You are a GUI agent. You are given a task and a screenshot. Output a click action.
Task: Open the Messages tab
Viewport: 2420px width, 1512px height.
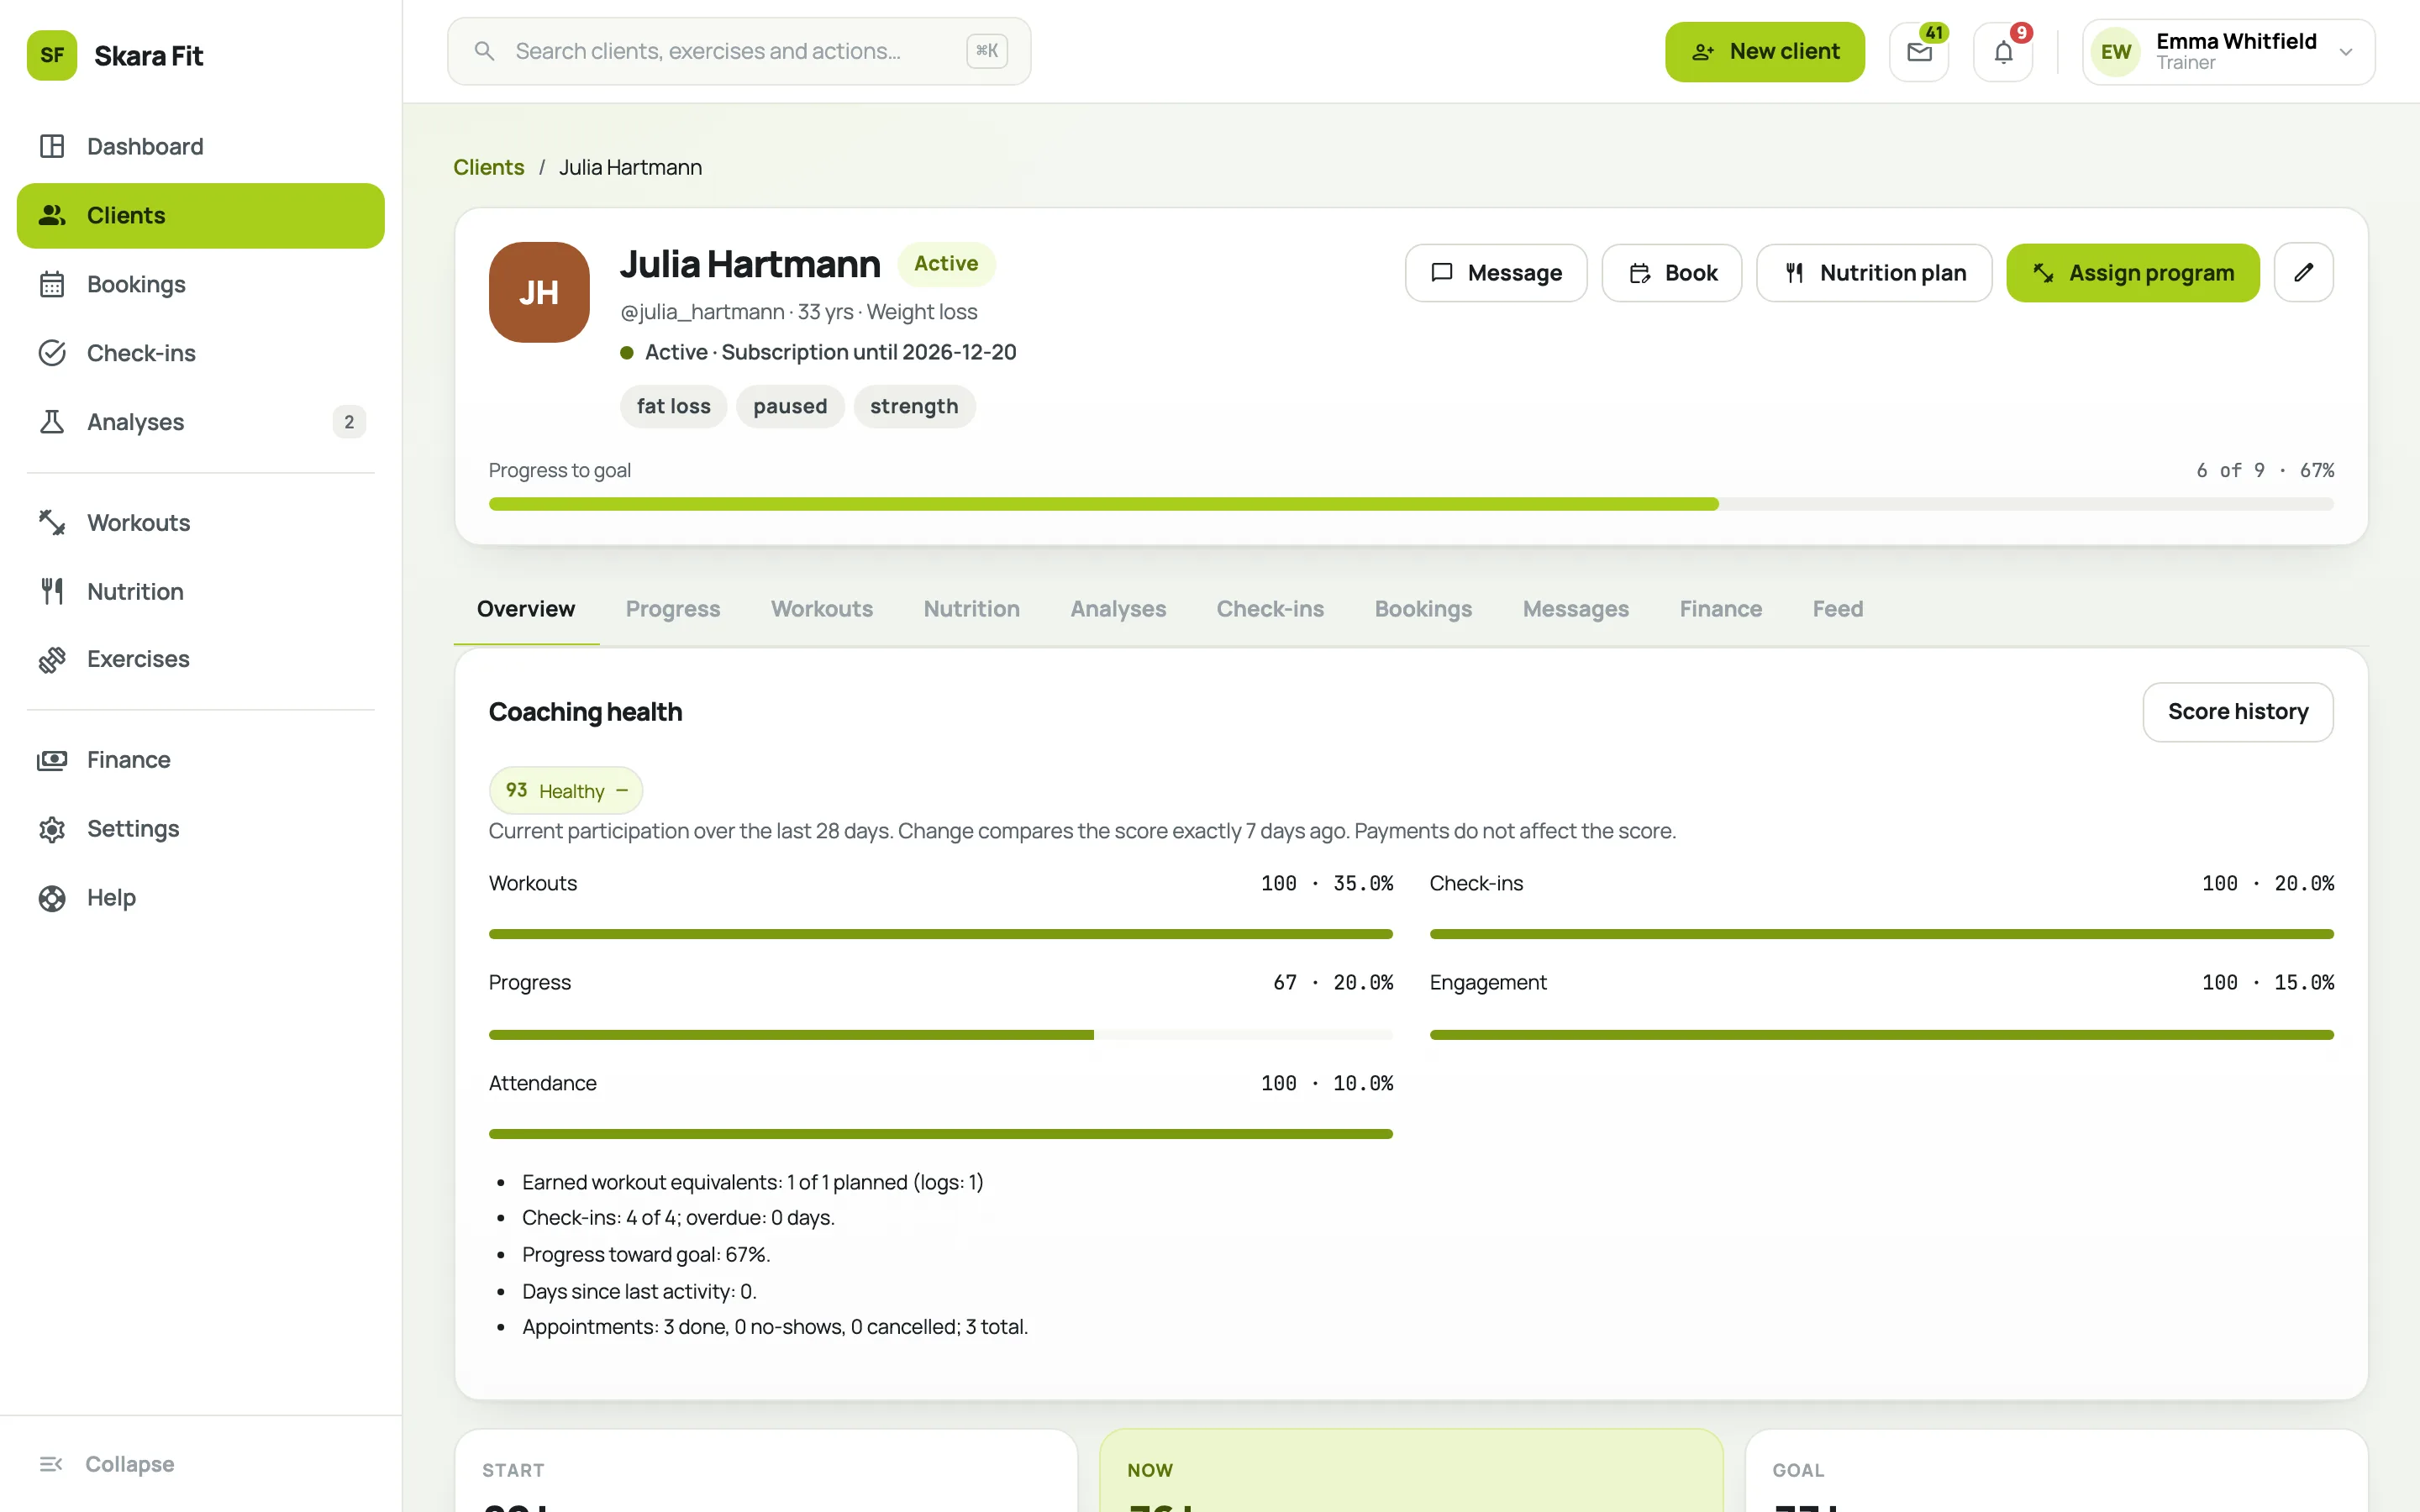(x=1575, y=609)
